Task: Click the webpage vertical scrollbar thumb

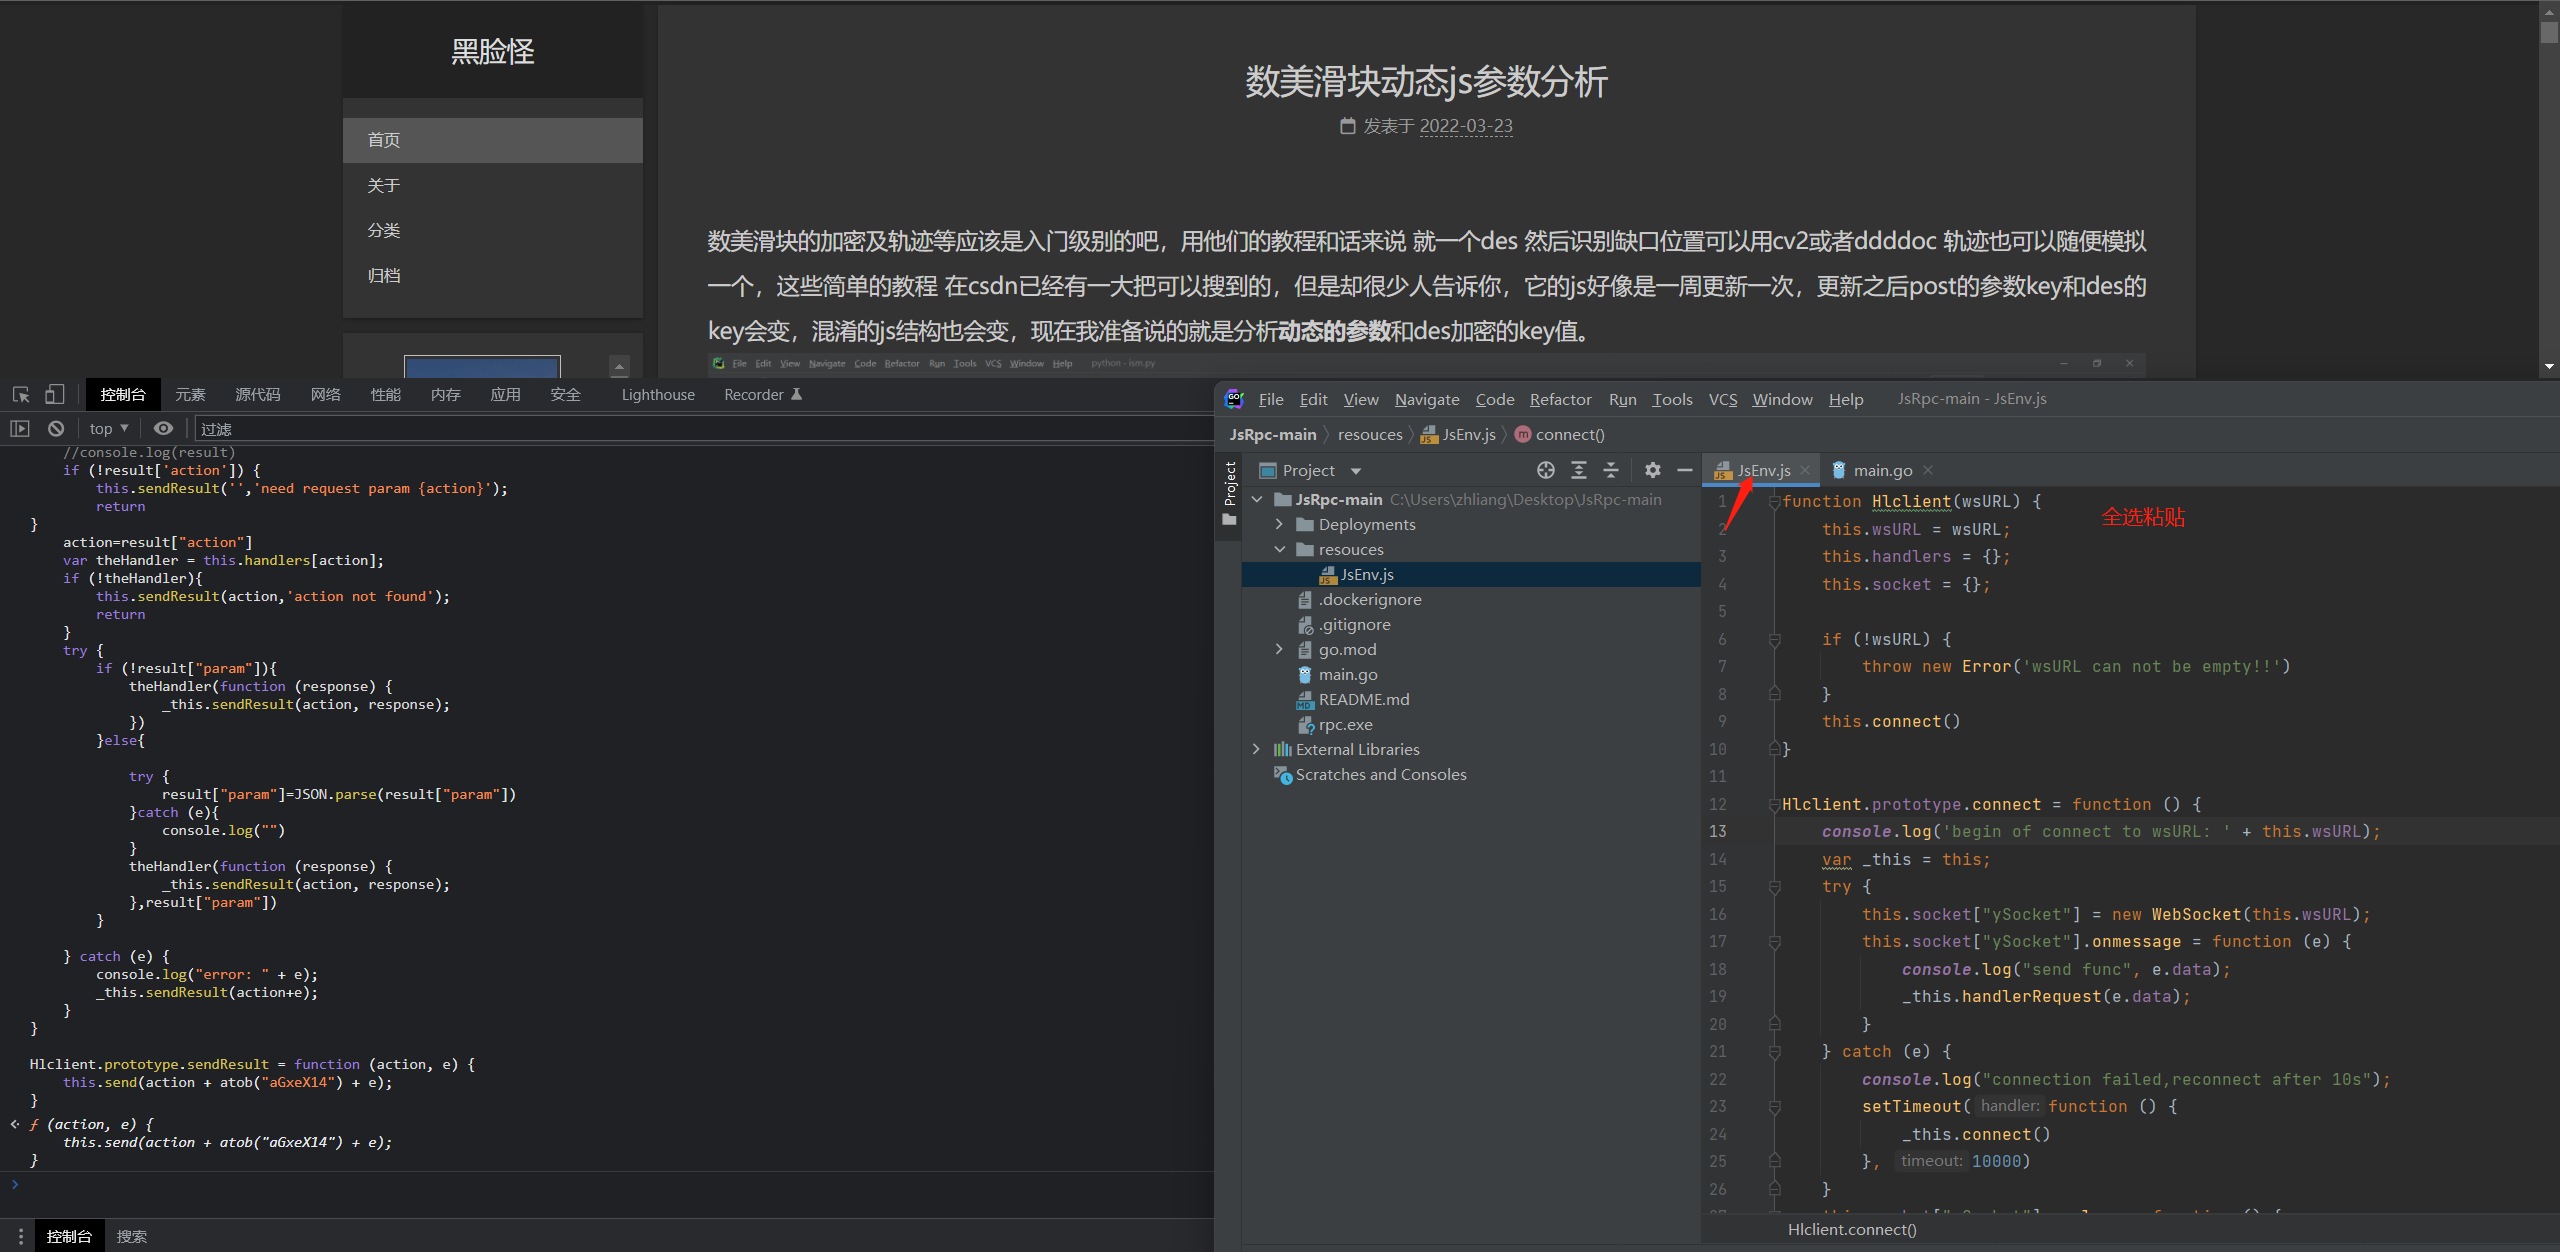Action: tap(2549, 30)
